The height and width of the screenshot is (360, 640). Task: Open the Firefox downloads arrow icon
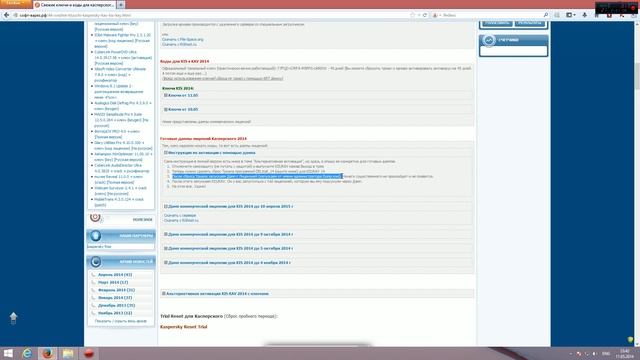(x=584, y=15)
